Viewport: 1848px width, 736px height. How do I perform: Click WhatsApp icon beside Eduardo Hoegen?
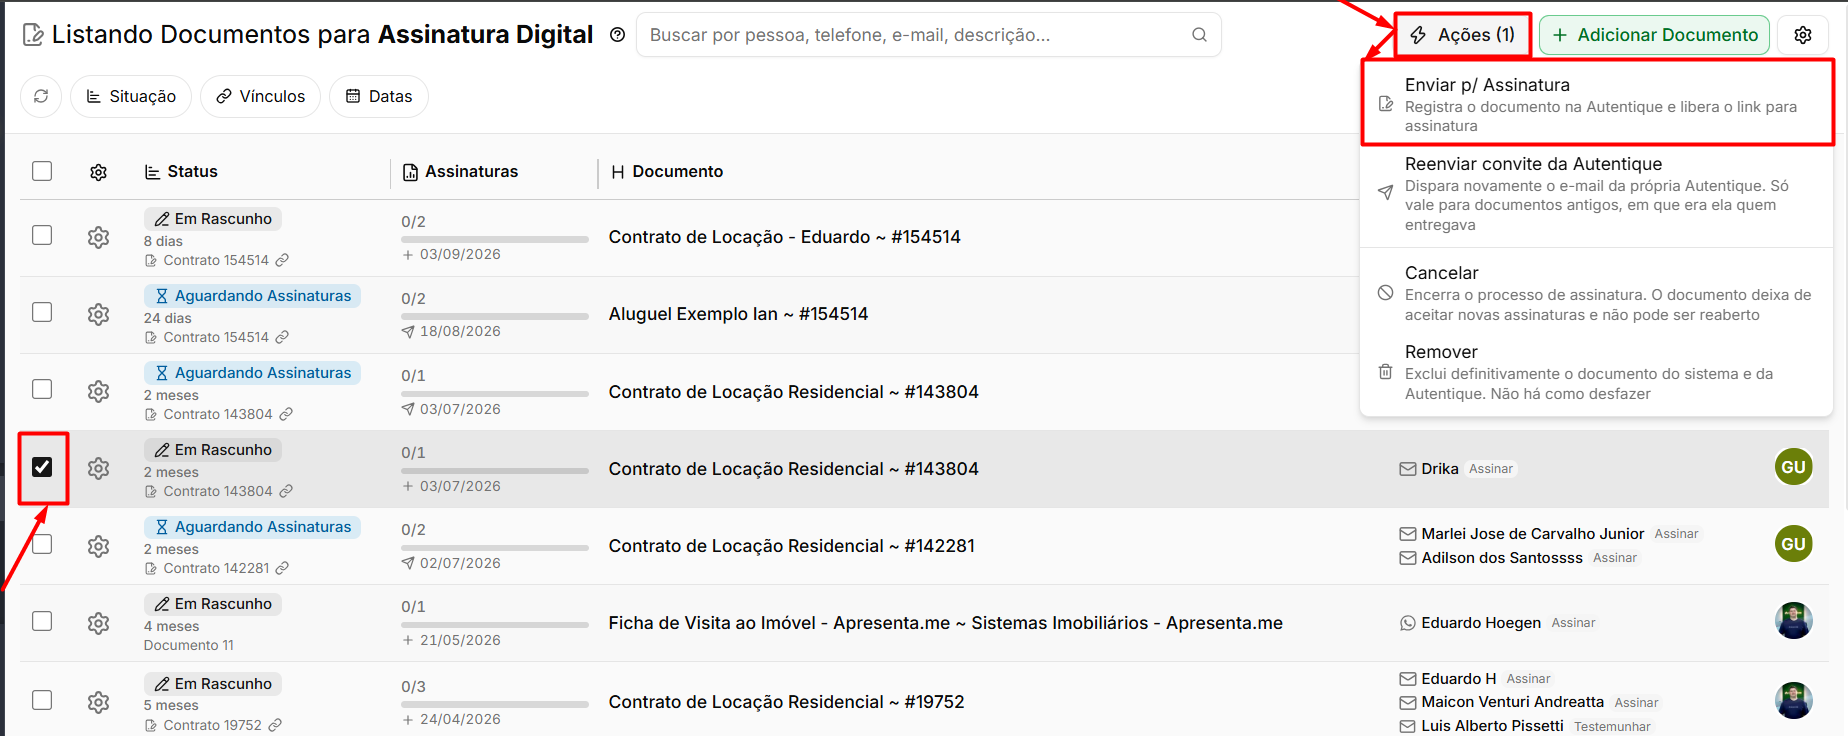(1407, 623)
